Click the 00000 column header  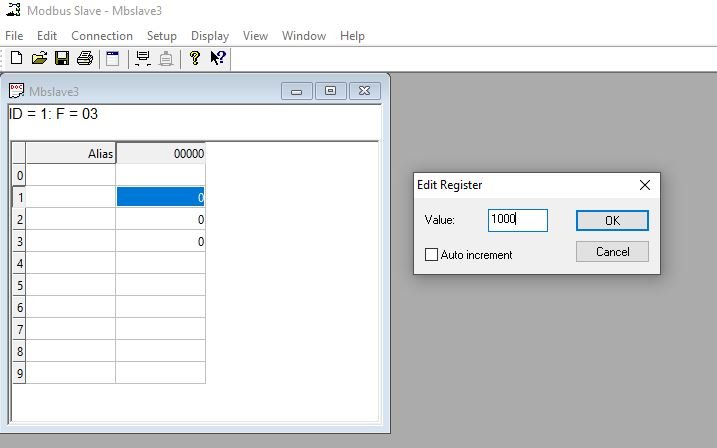[160, 154]
